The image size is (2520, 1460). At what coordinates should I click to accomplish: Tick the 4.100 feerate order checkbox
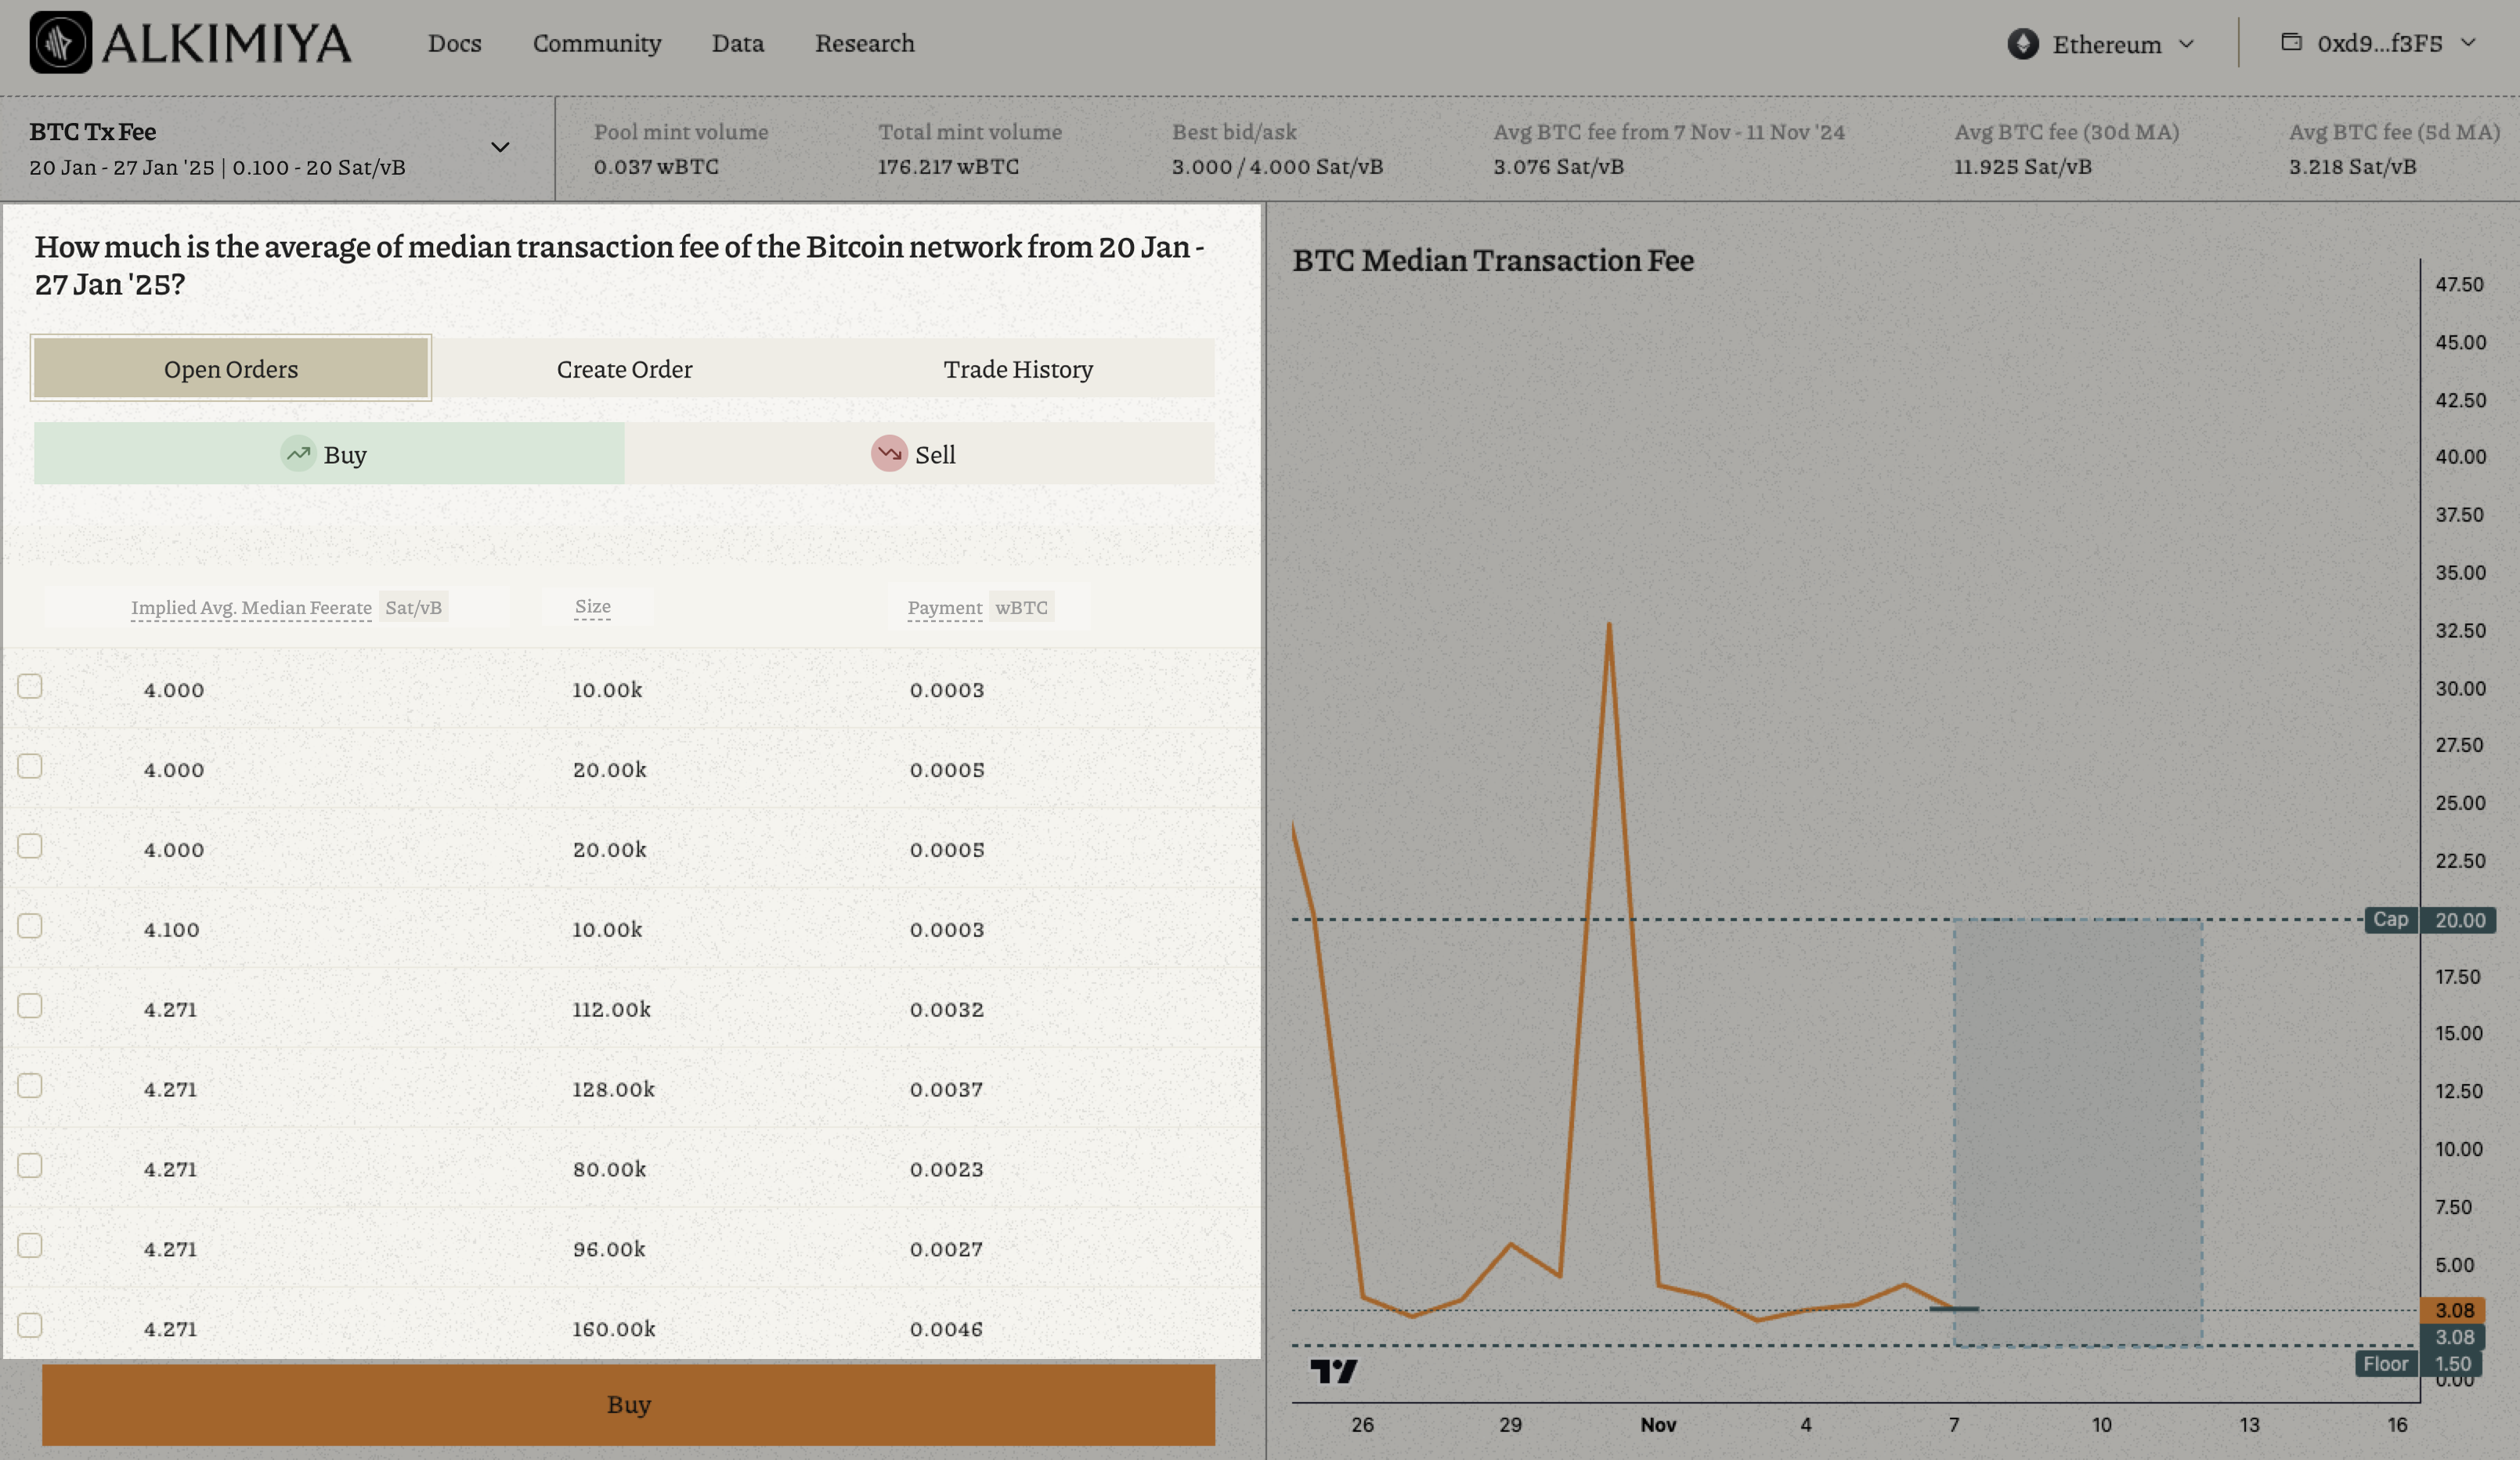[x=30, y=927]
